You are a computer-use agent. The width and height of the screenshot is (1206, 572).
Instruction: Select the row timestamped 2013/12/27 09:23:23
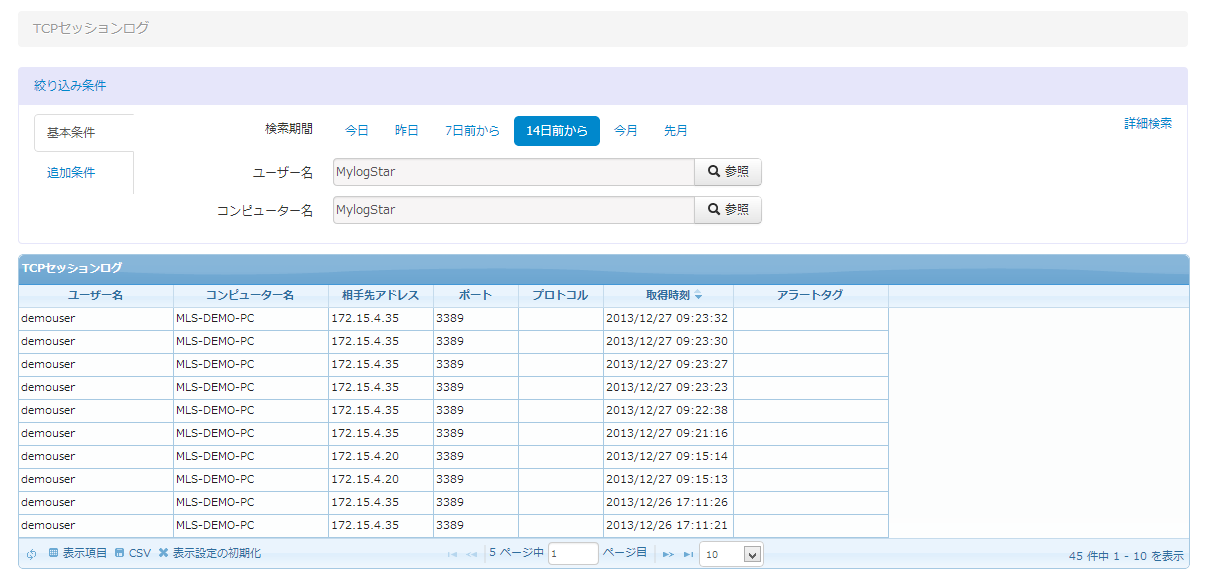(x=454, y=388)
